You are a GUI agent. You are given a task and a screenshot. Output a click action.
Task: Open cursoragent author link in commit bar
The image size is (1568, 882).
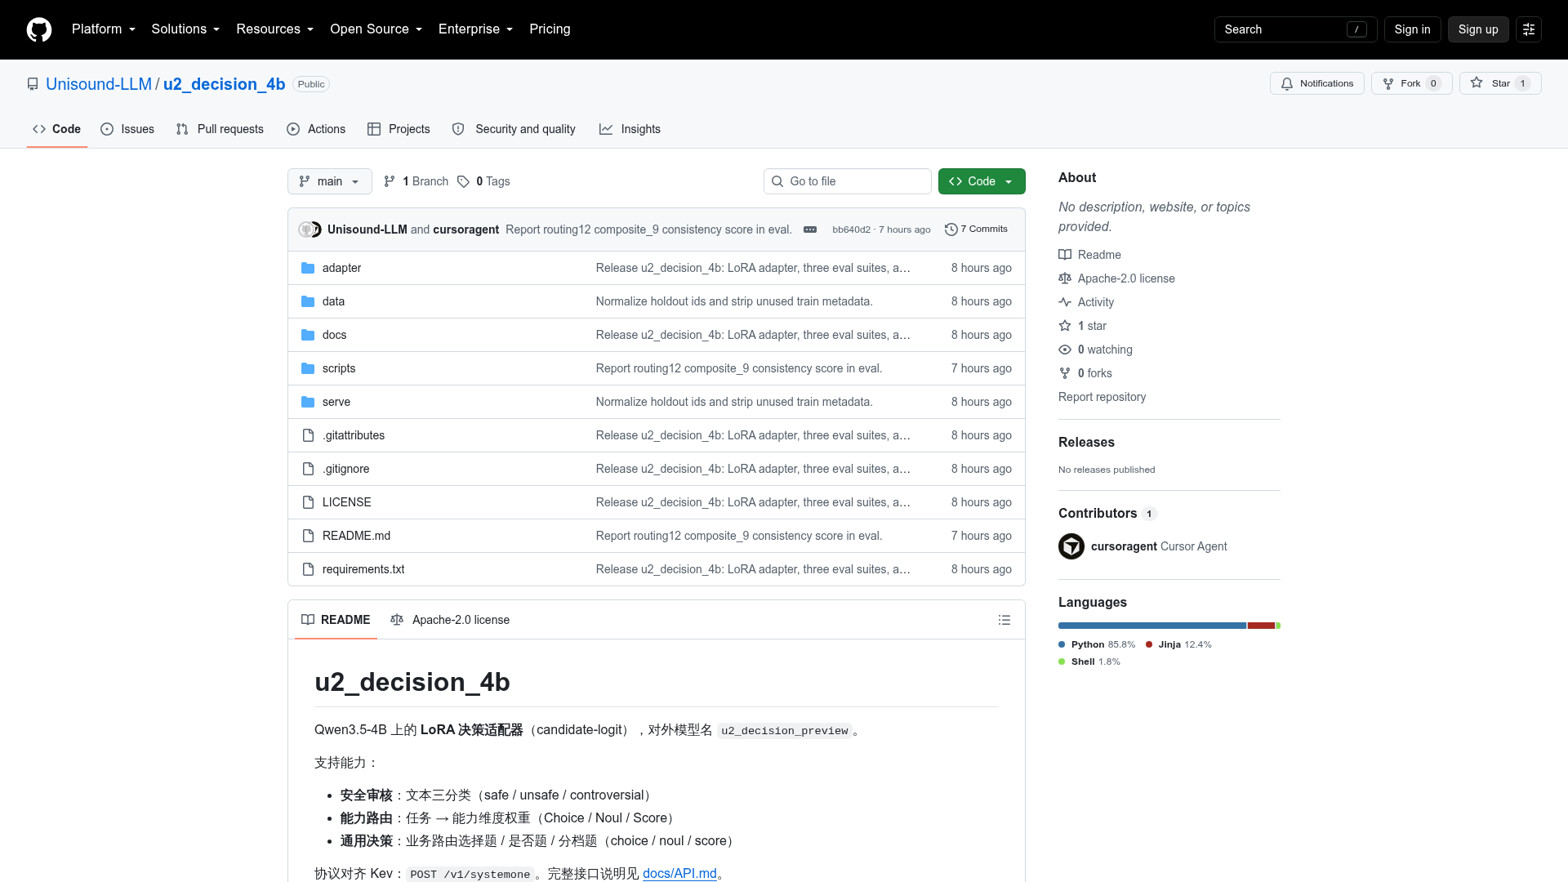pos(466,230)
